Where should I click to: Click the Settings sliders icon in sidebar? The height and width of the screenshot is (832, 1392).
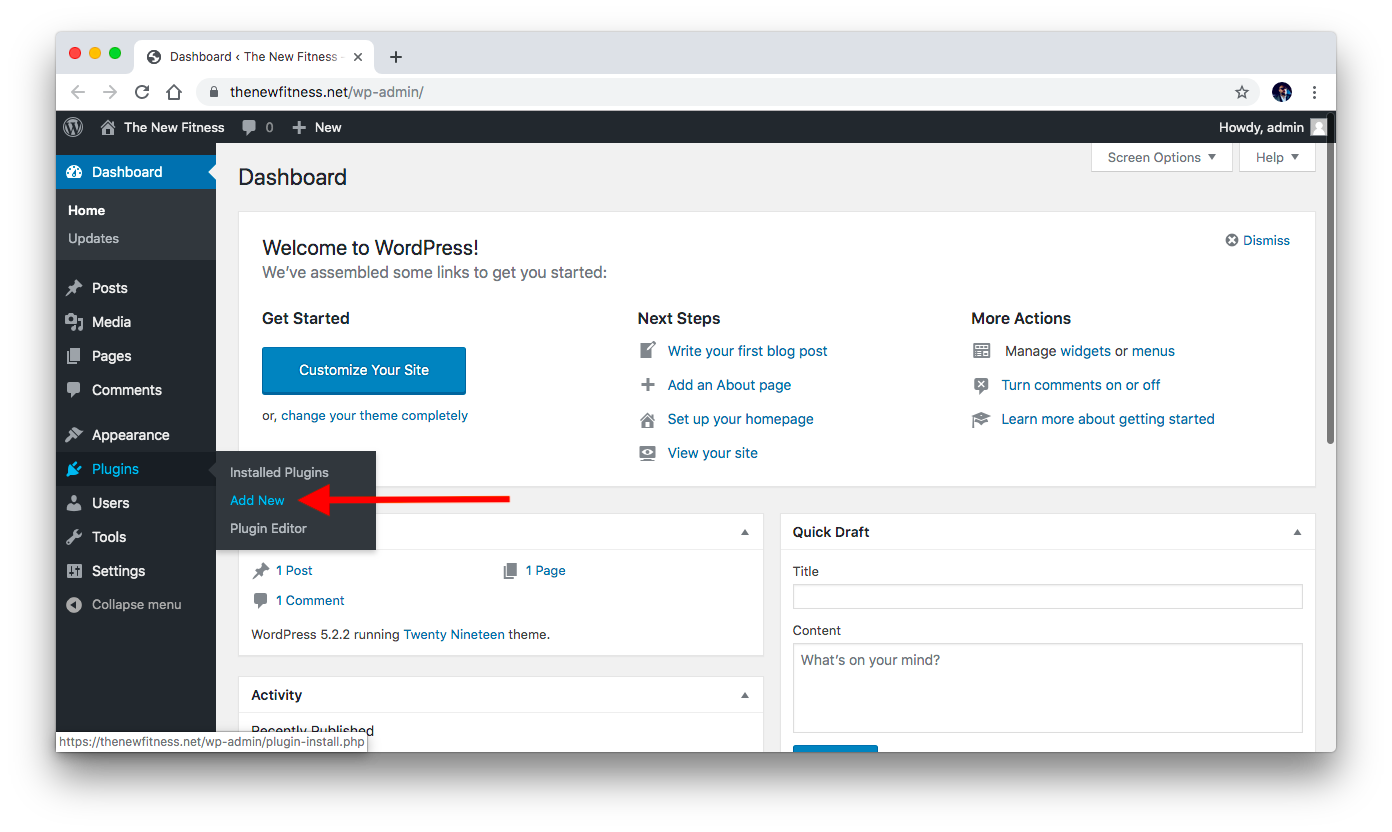(x=74, y=571)
